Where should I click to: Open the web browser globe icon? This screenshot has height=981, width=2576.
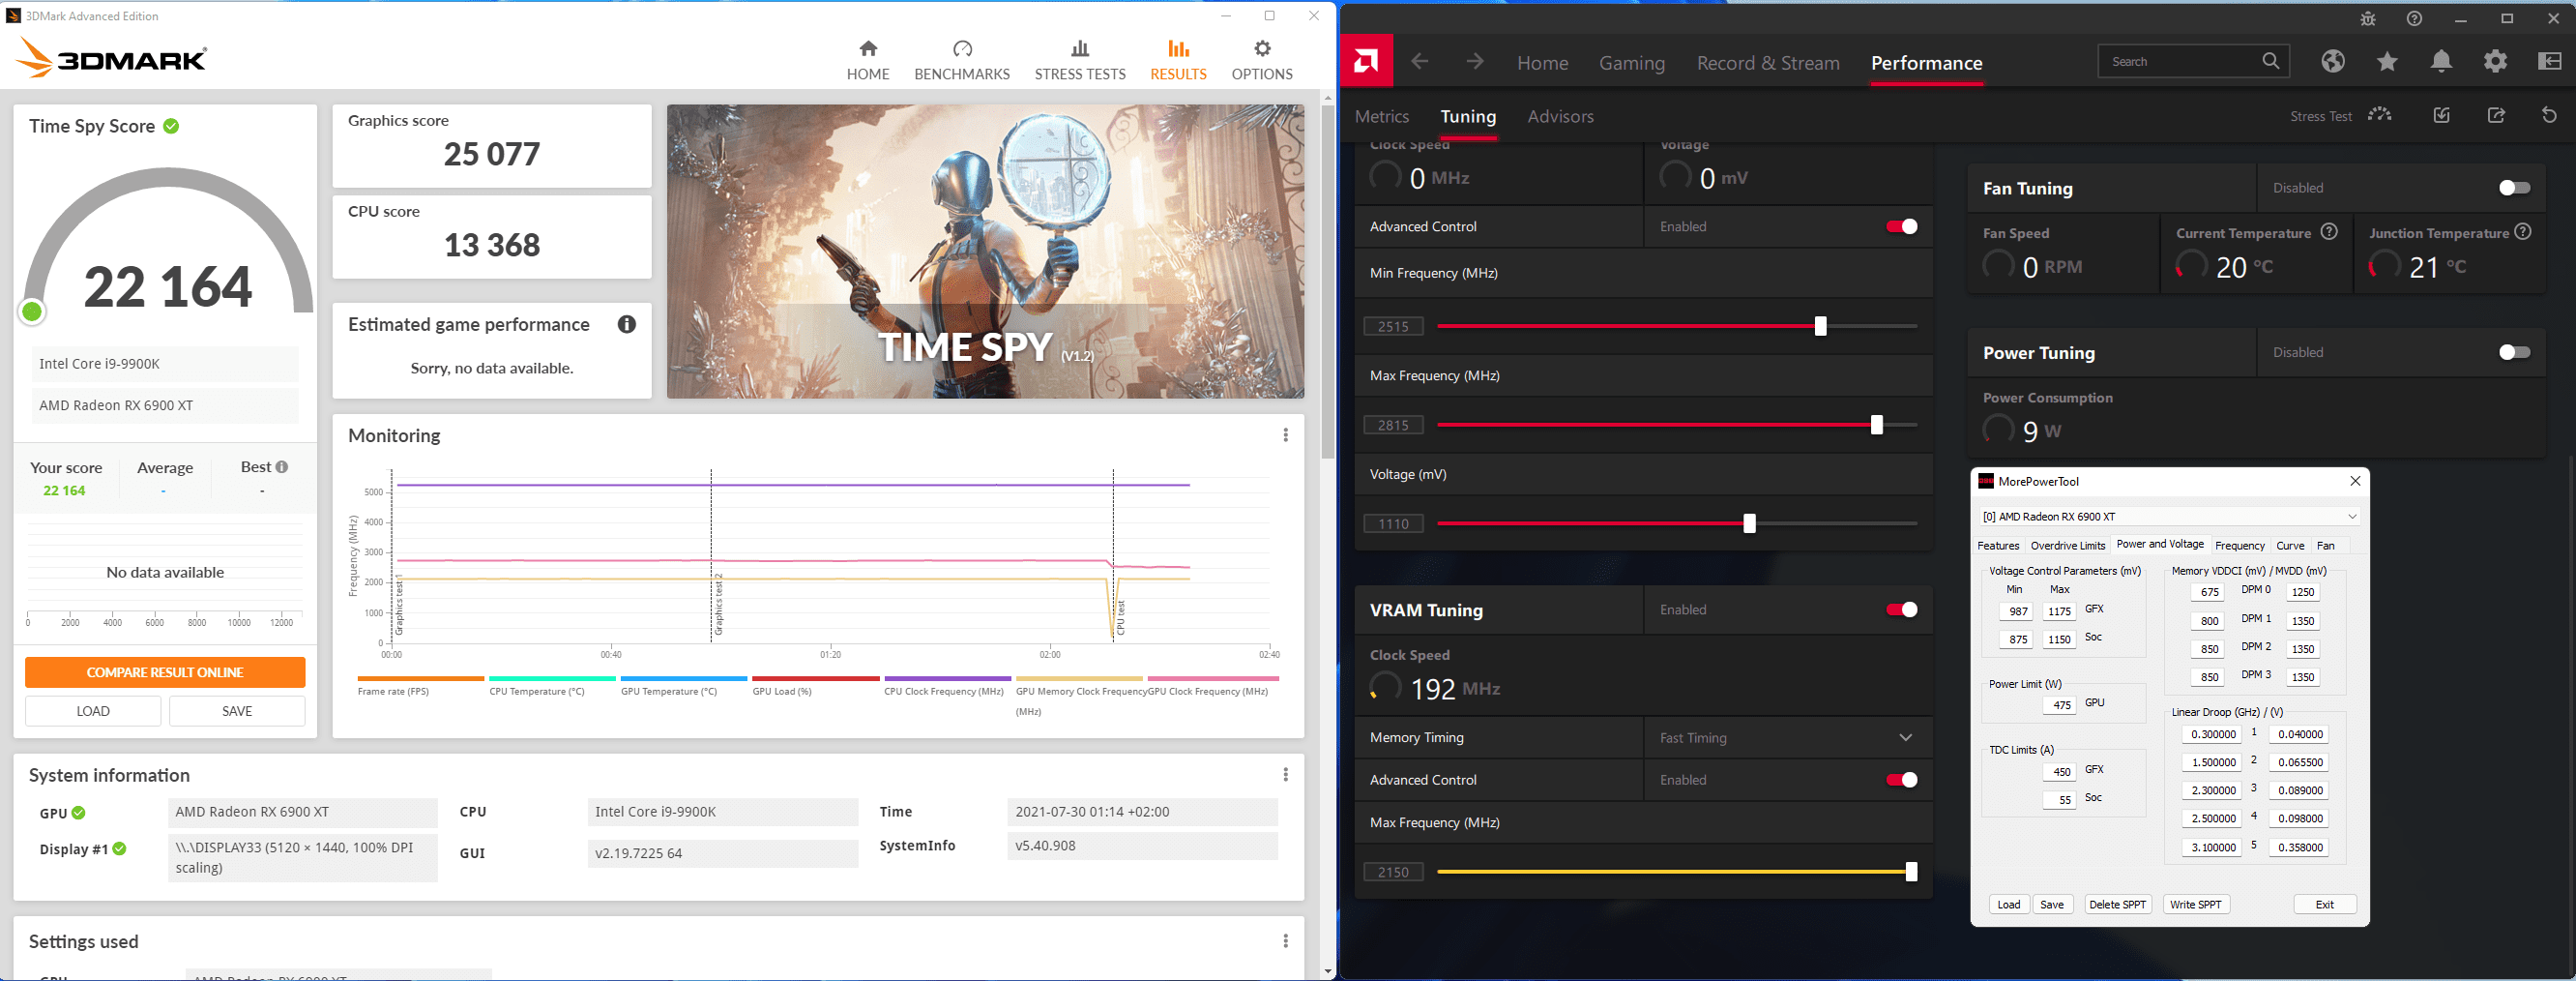pos(2333,62)
